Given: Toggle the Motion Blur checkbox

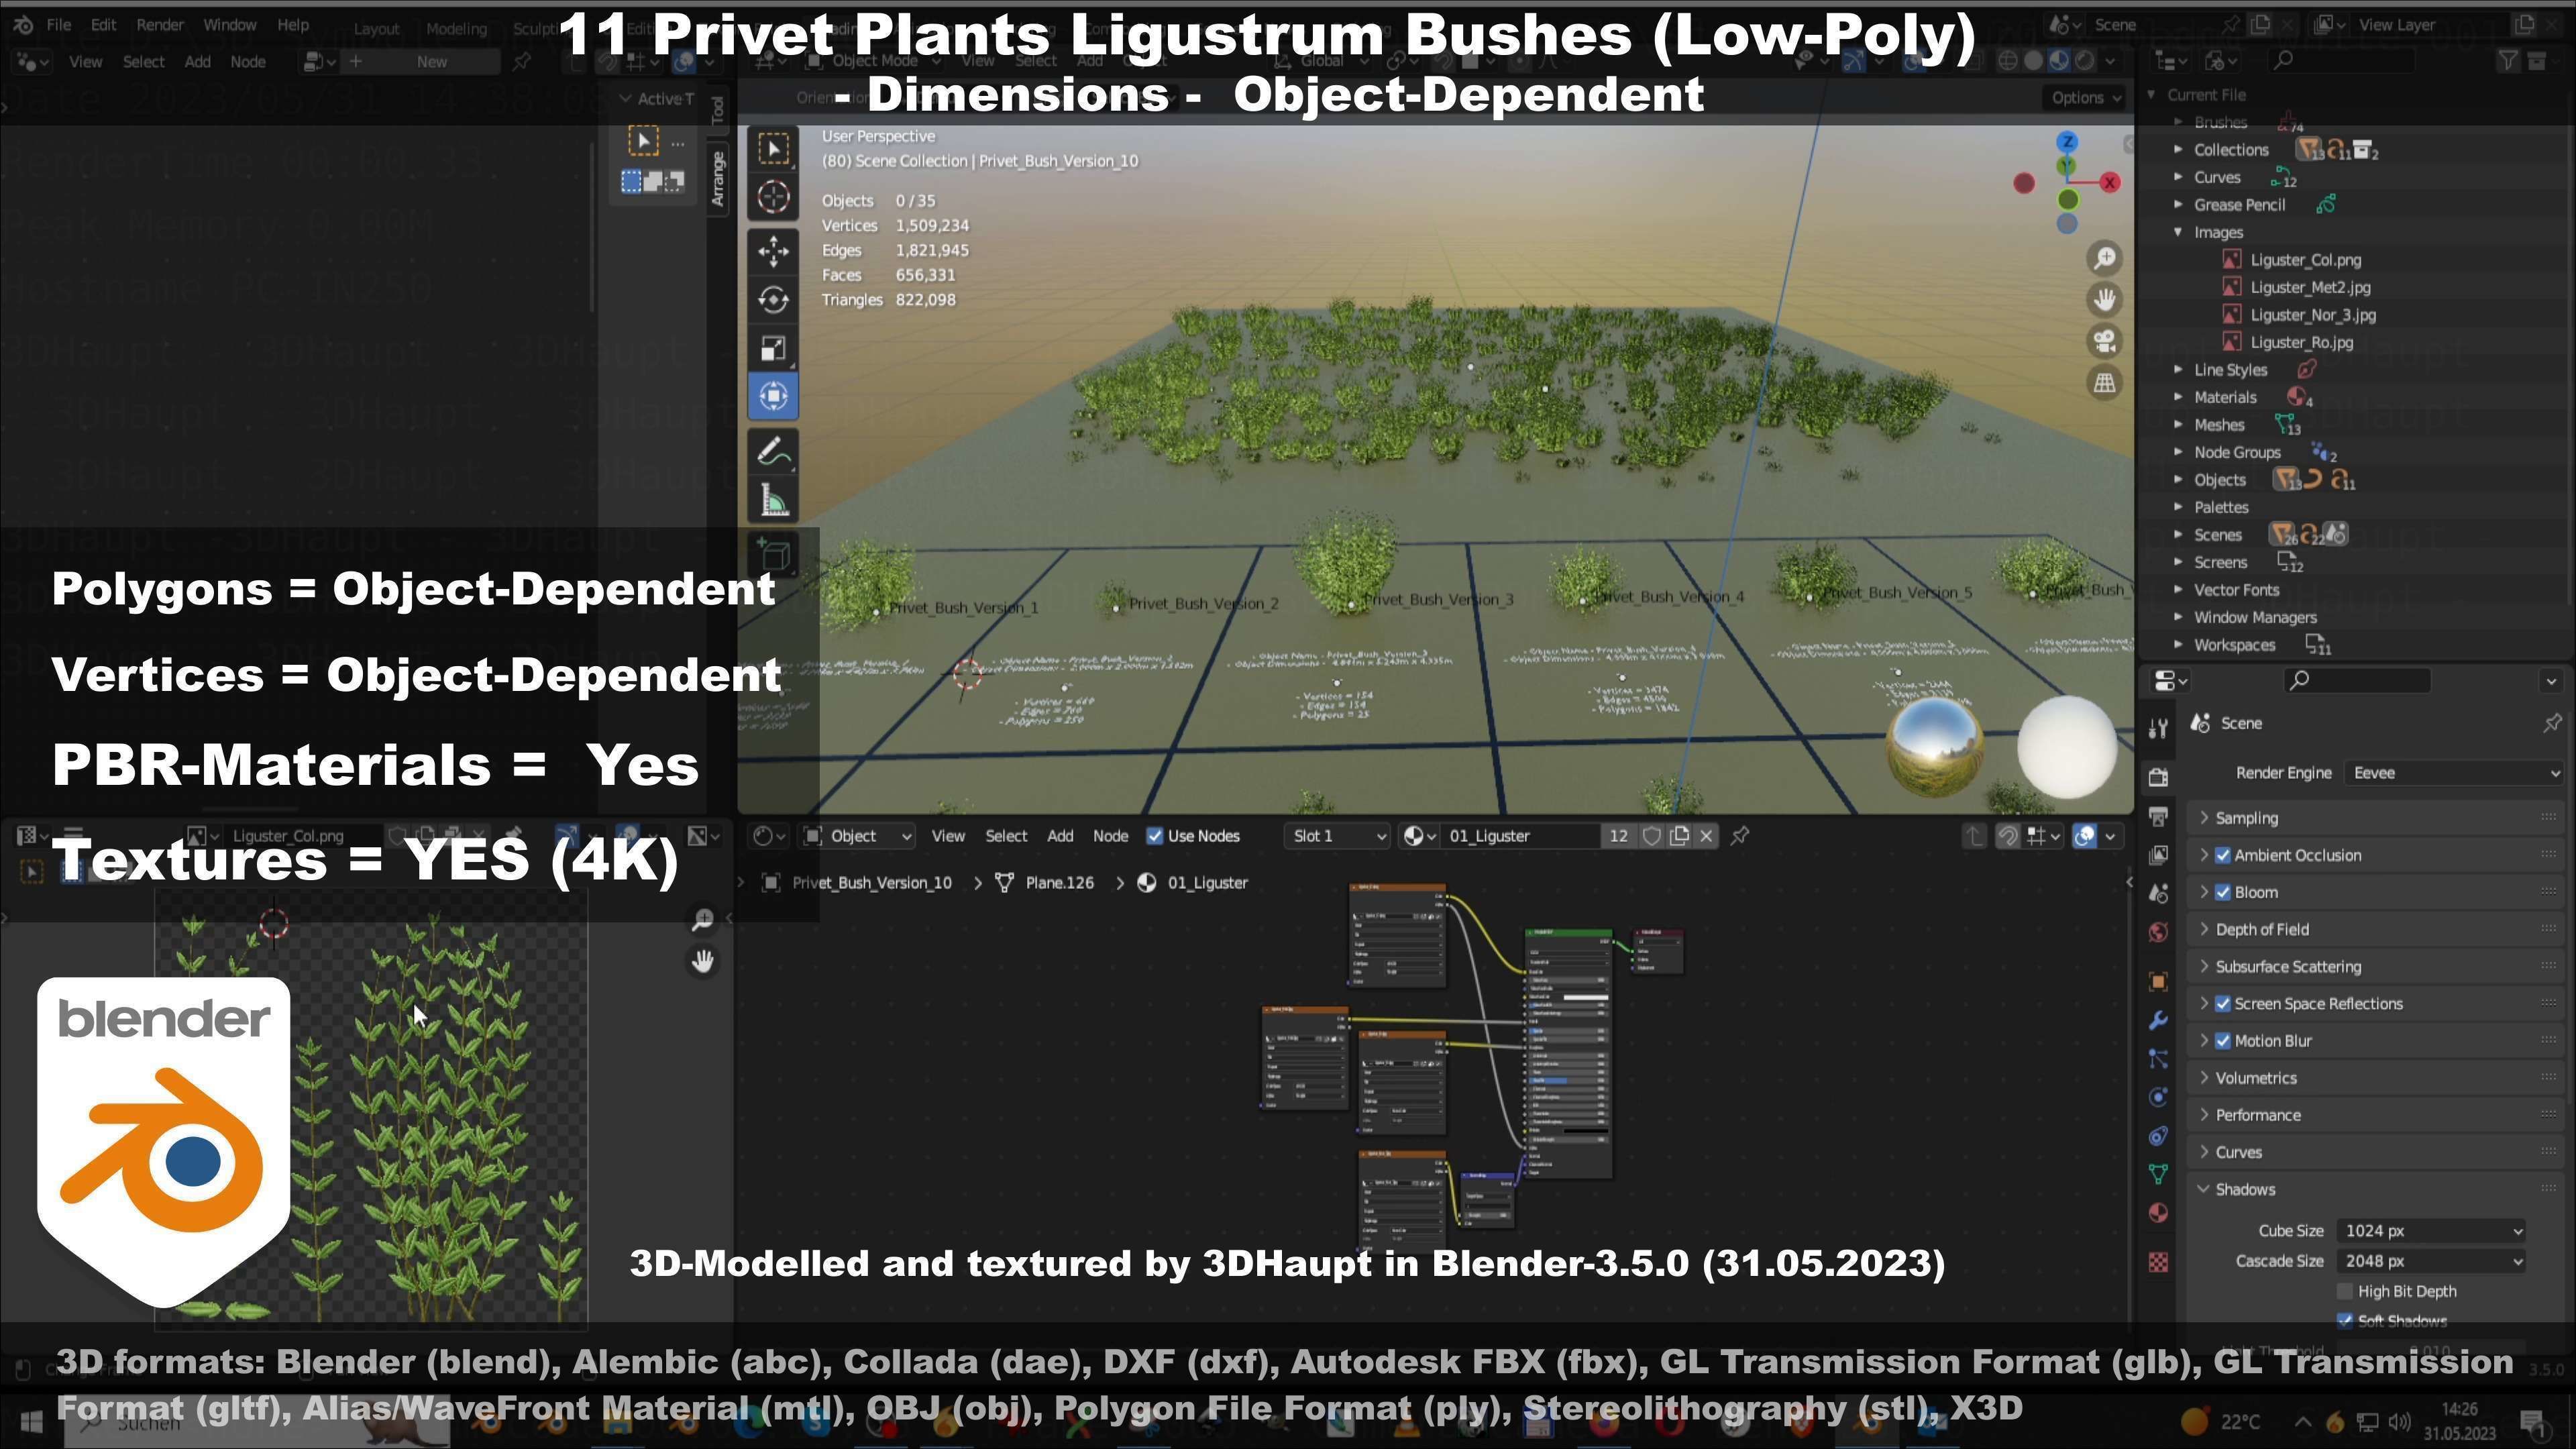Looking at the screenshot, I should (2223, 1041).
